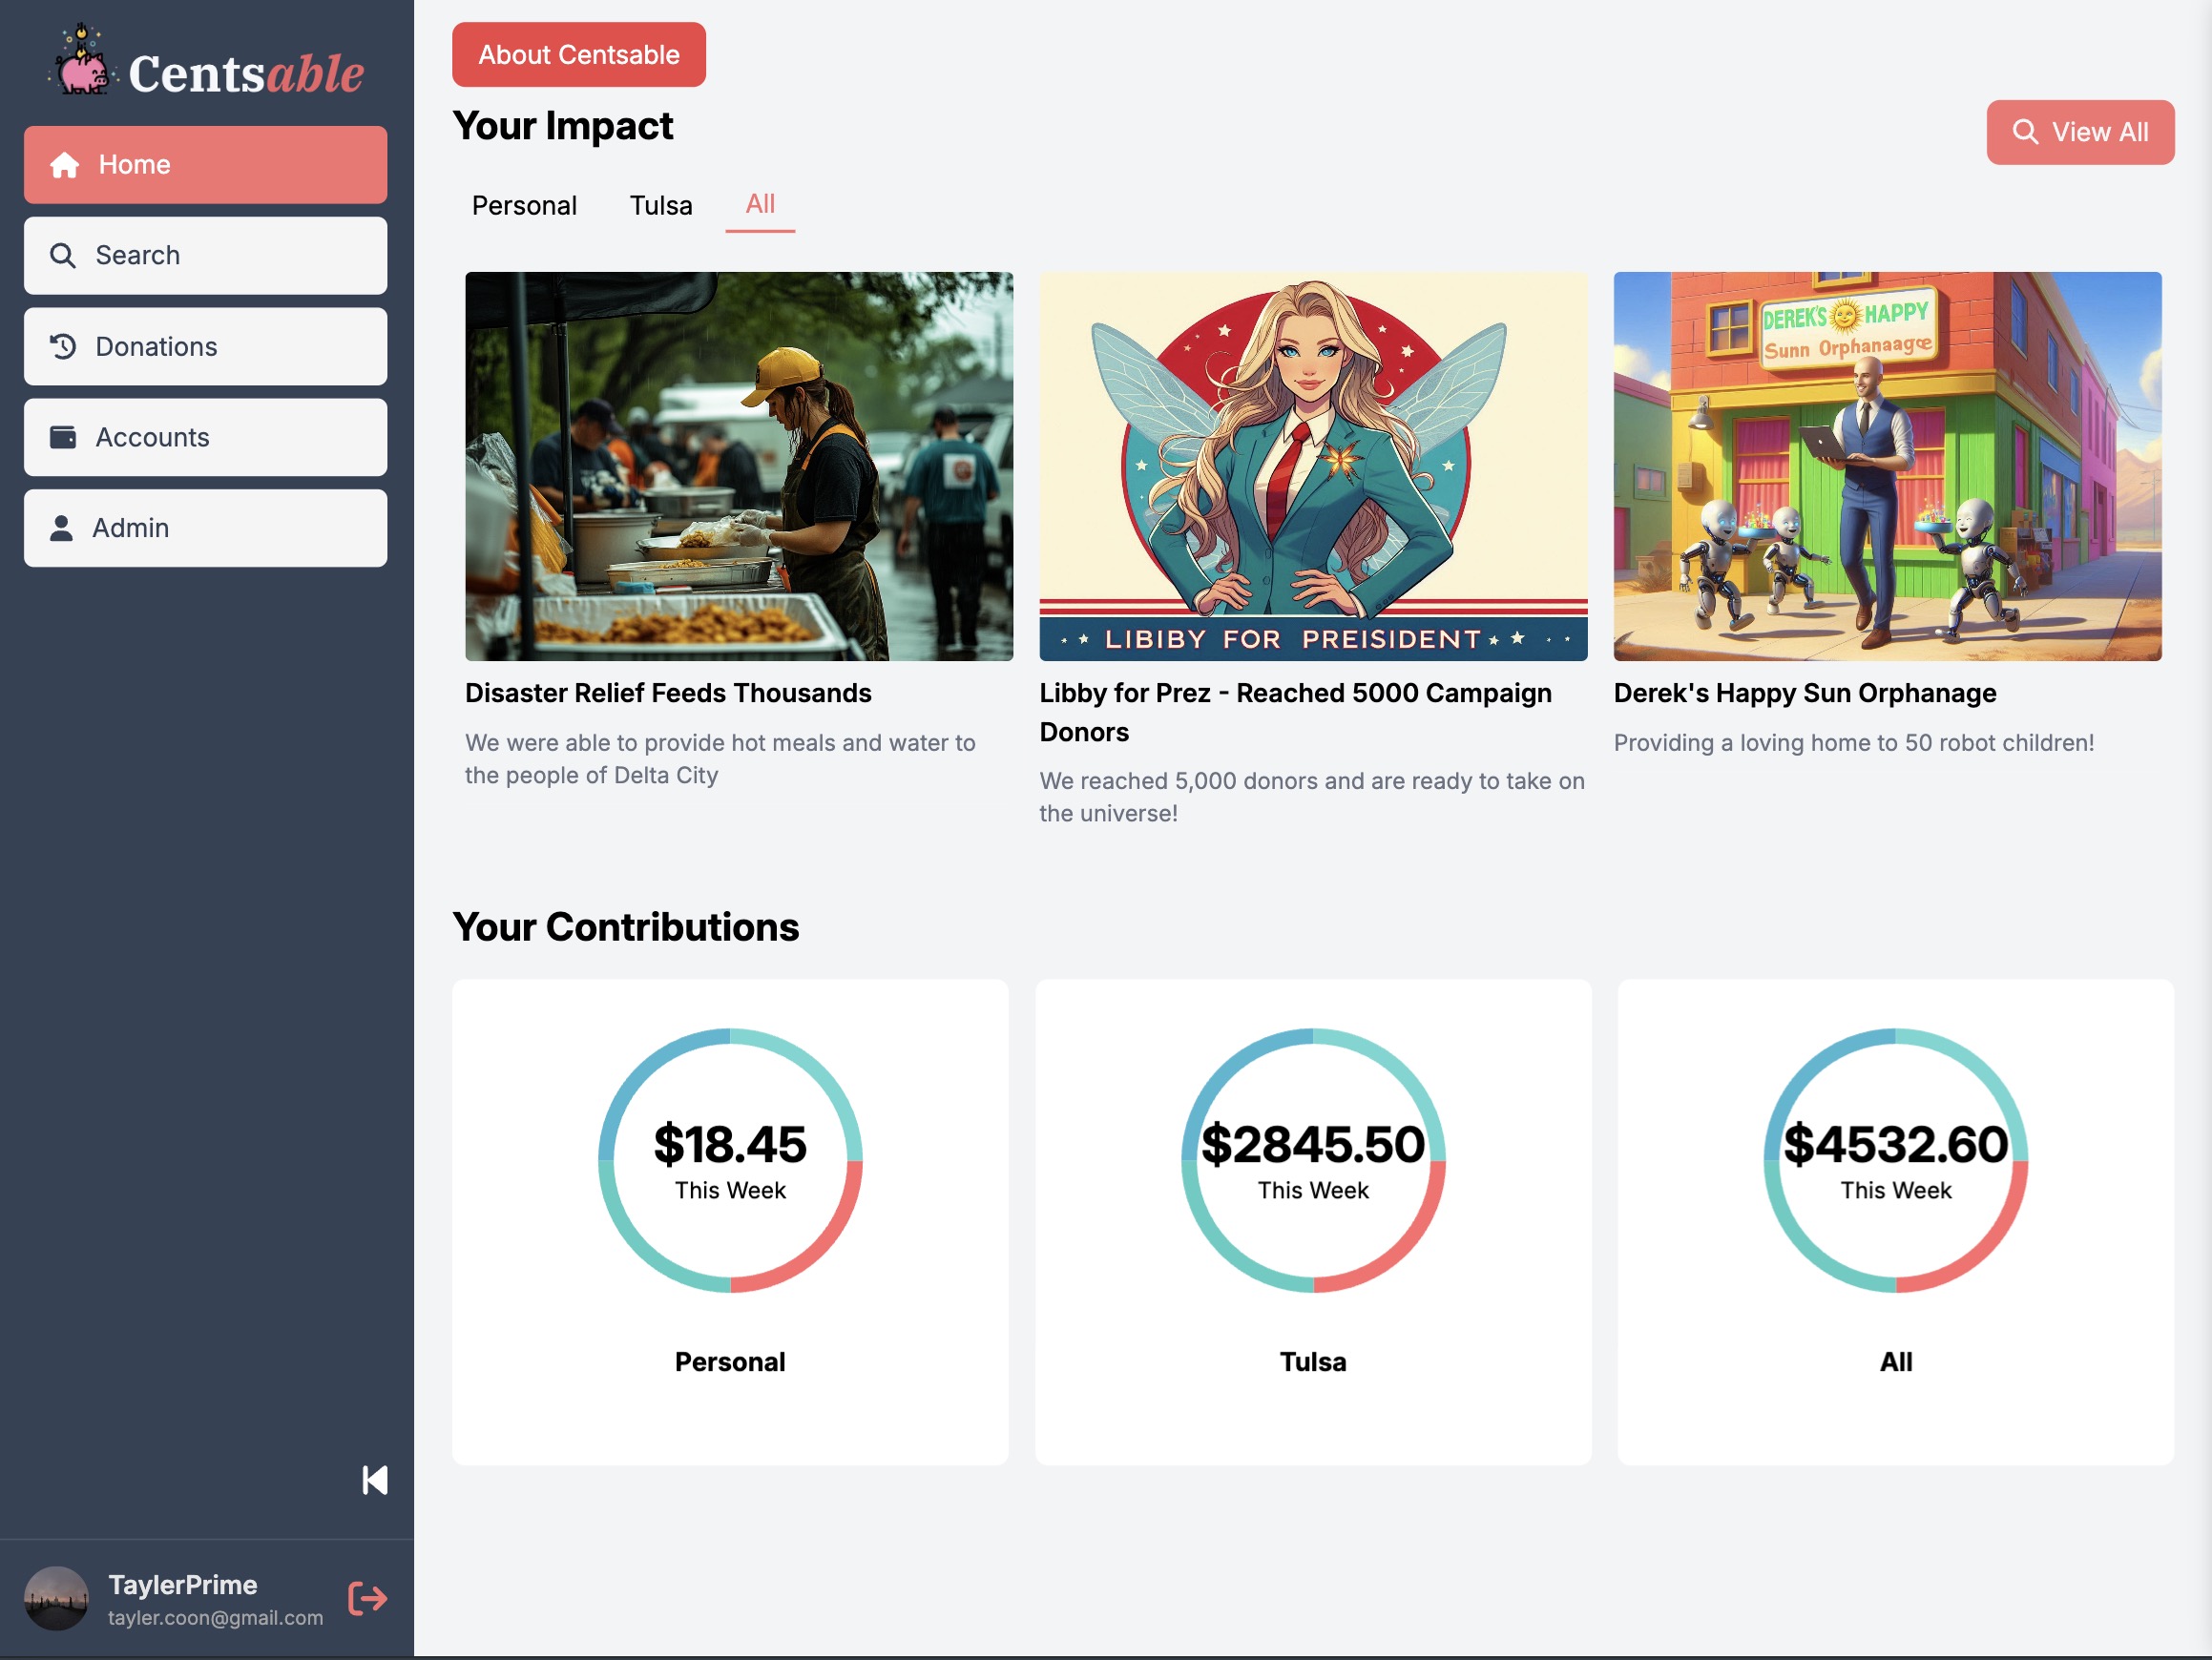The height and width of the screenshot is (1660, 2212).
Task: Open Derek's Happy Sun Orphanage image
Action: click(1888, 465)
